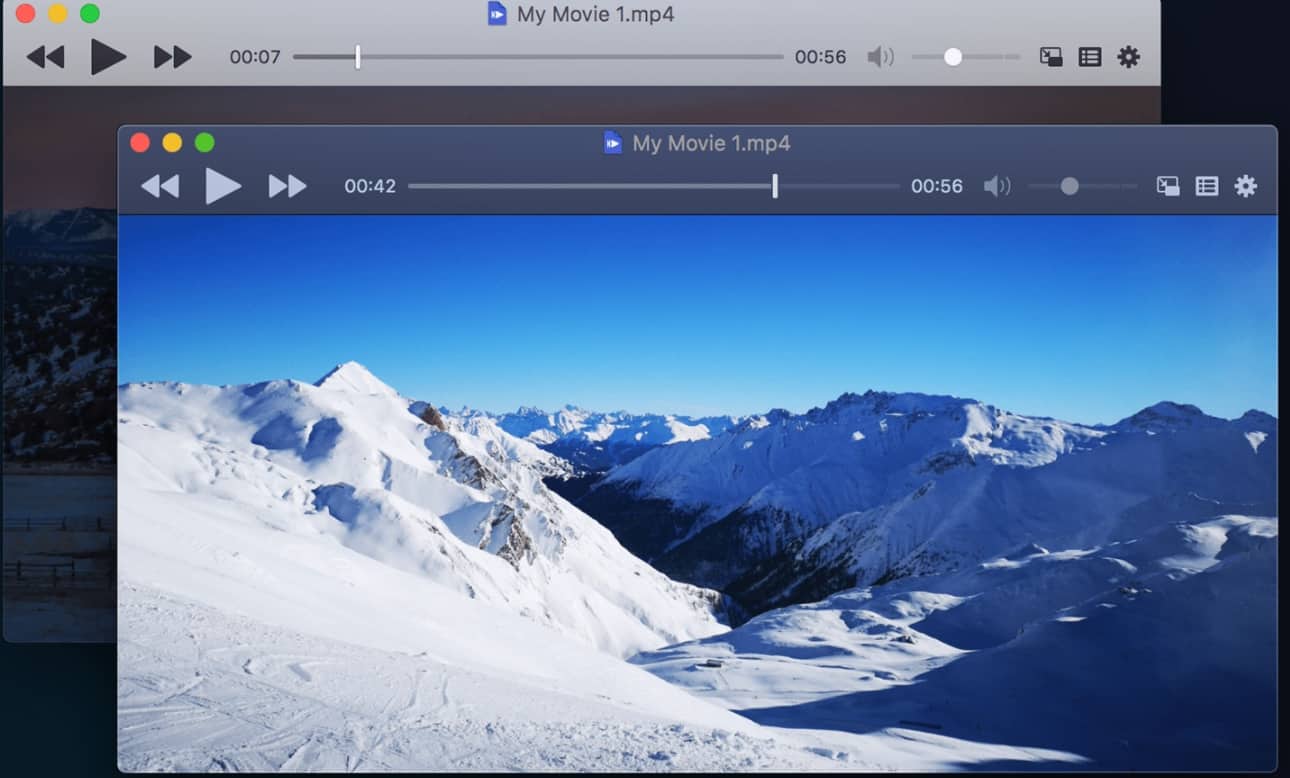Open settings gear in back window
The height and width of the screenshot is (778, 1290).
1129,57
